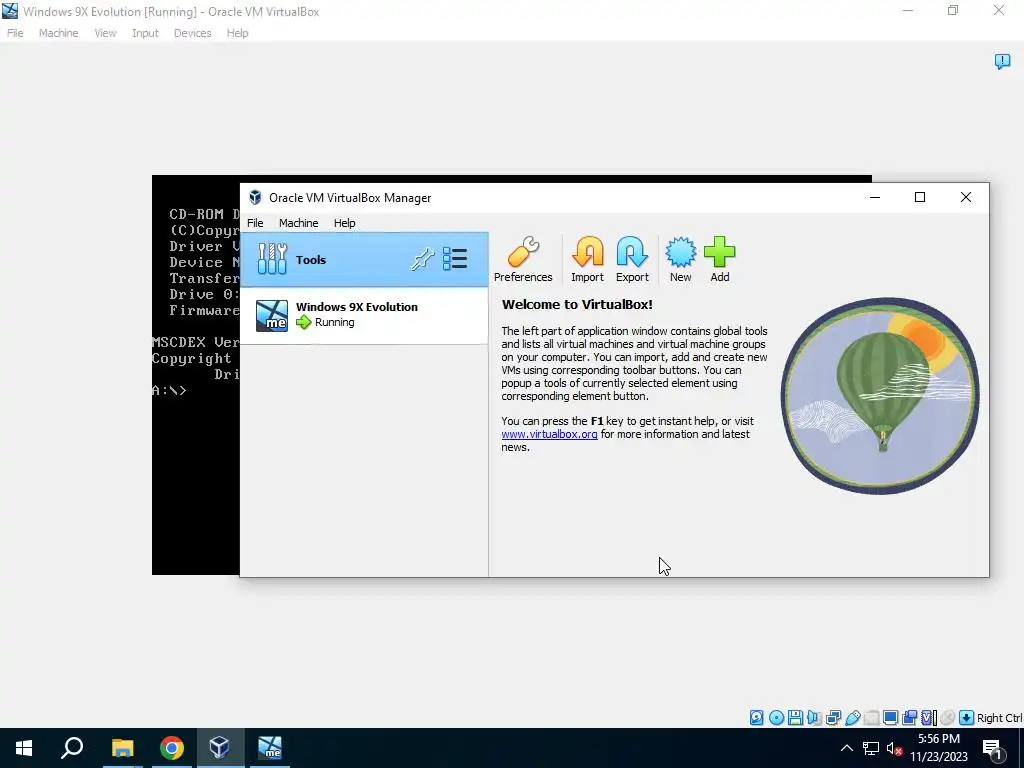1024x768 pixels.
Task: Open Input menu of the running VM window
Action: click(145, 33)
